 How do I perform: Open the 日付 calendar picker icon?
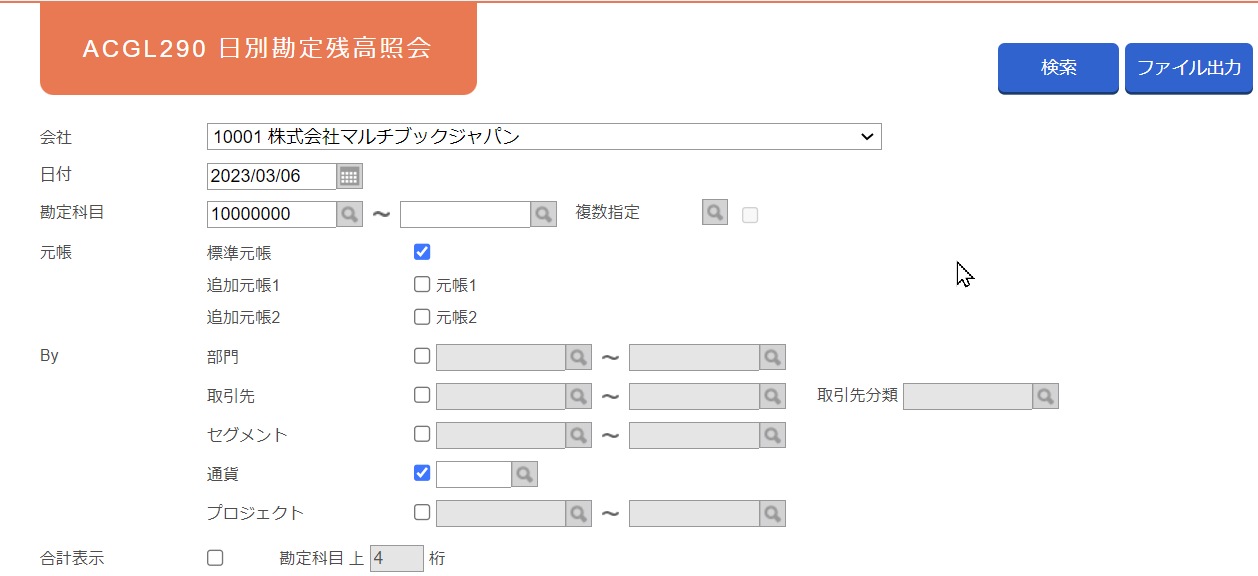(349, 176)
